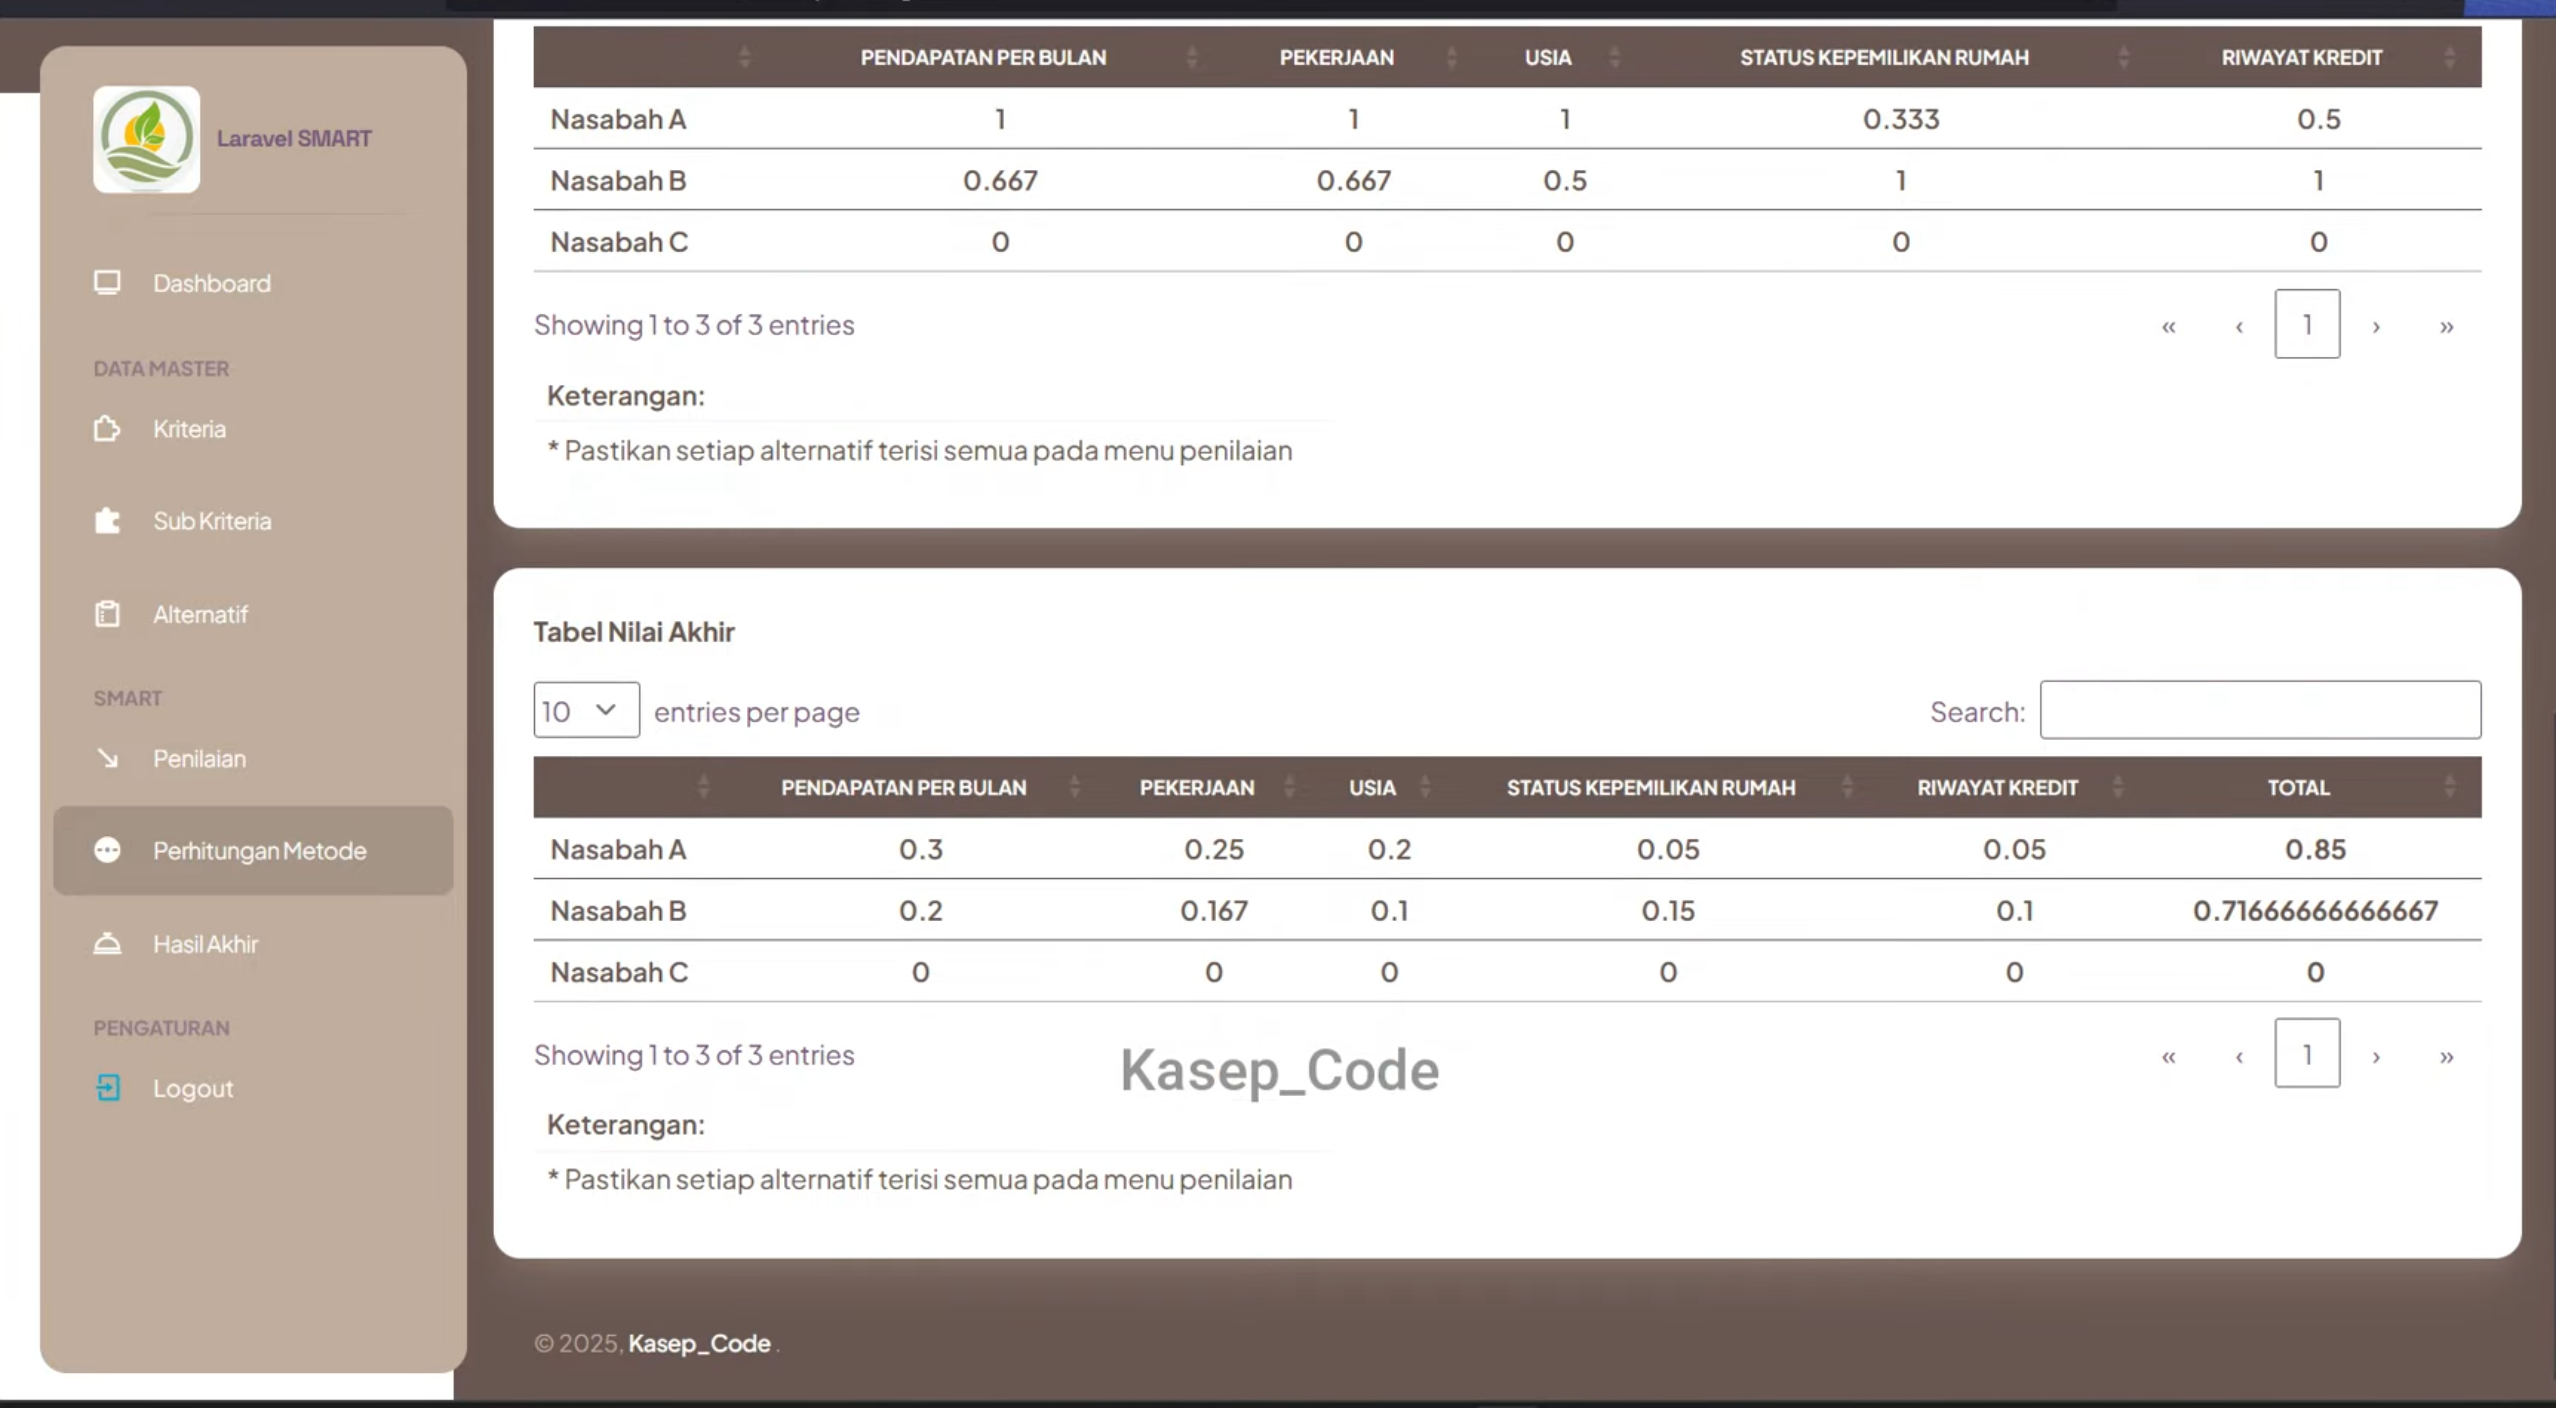The width and height of the screenshot is (2556, 1408).
Task: Click the Penilaian arrow icon
Action: coord(107,758)
